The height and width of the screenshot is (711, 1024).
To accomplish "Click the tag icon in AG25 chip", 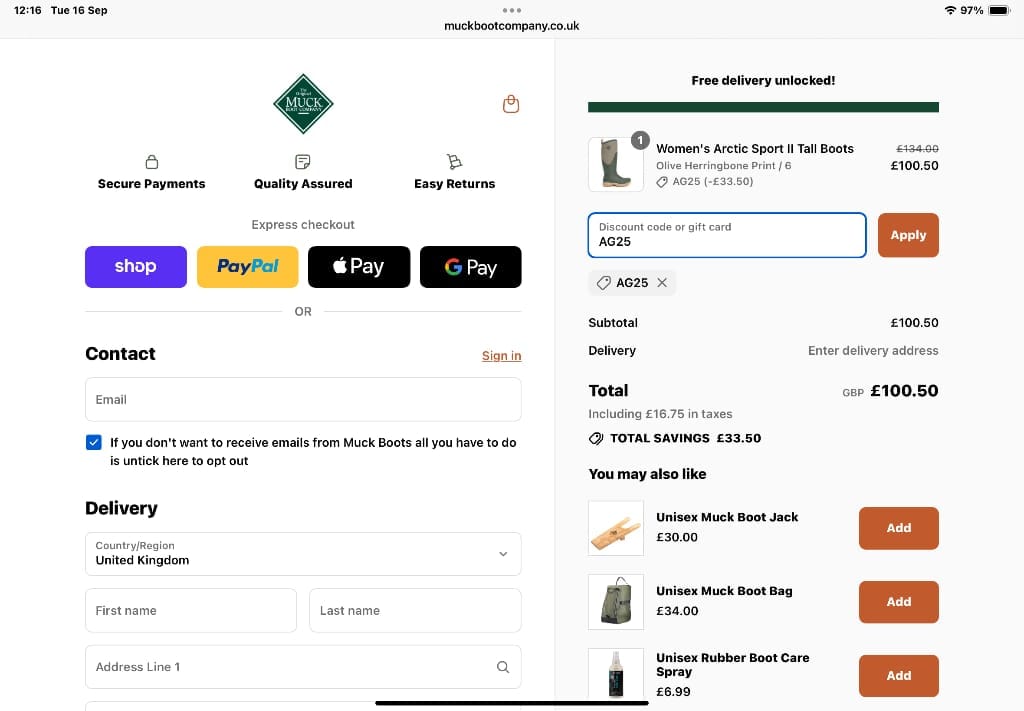I will point(603,283).
